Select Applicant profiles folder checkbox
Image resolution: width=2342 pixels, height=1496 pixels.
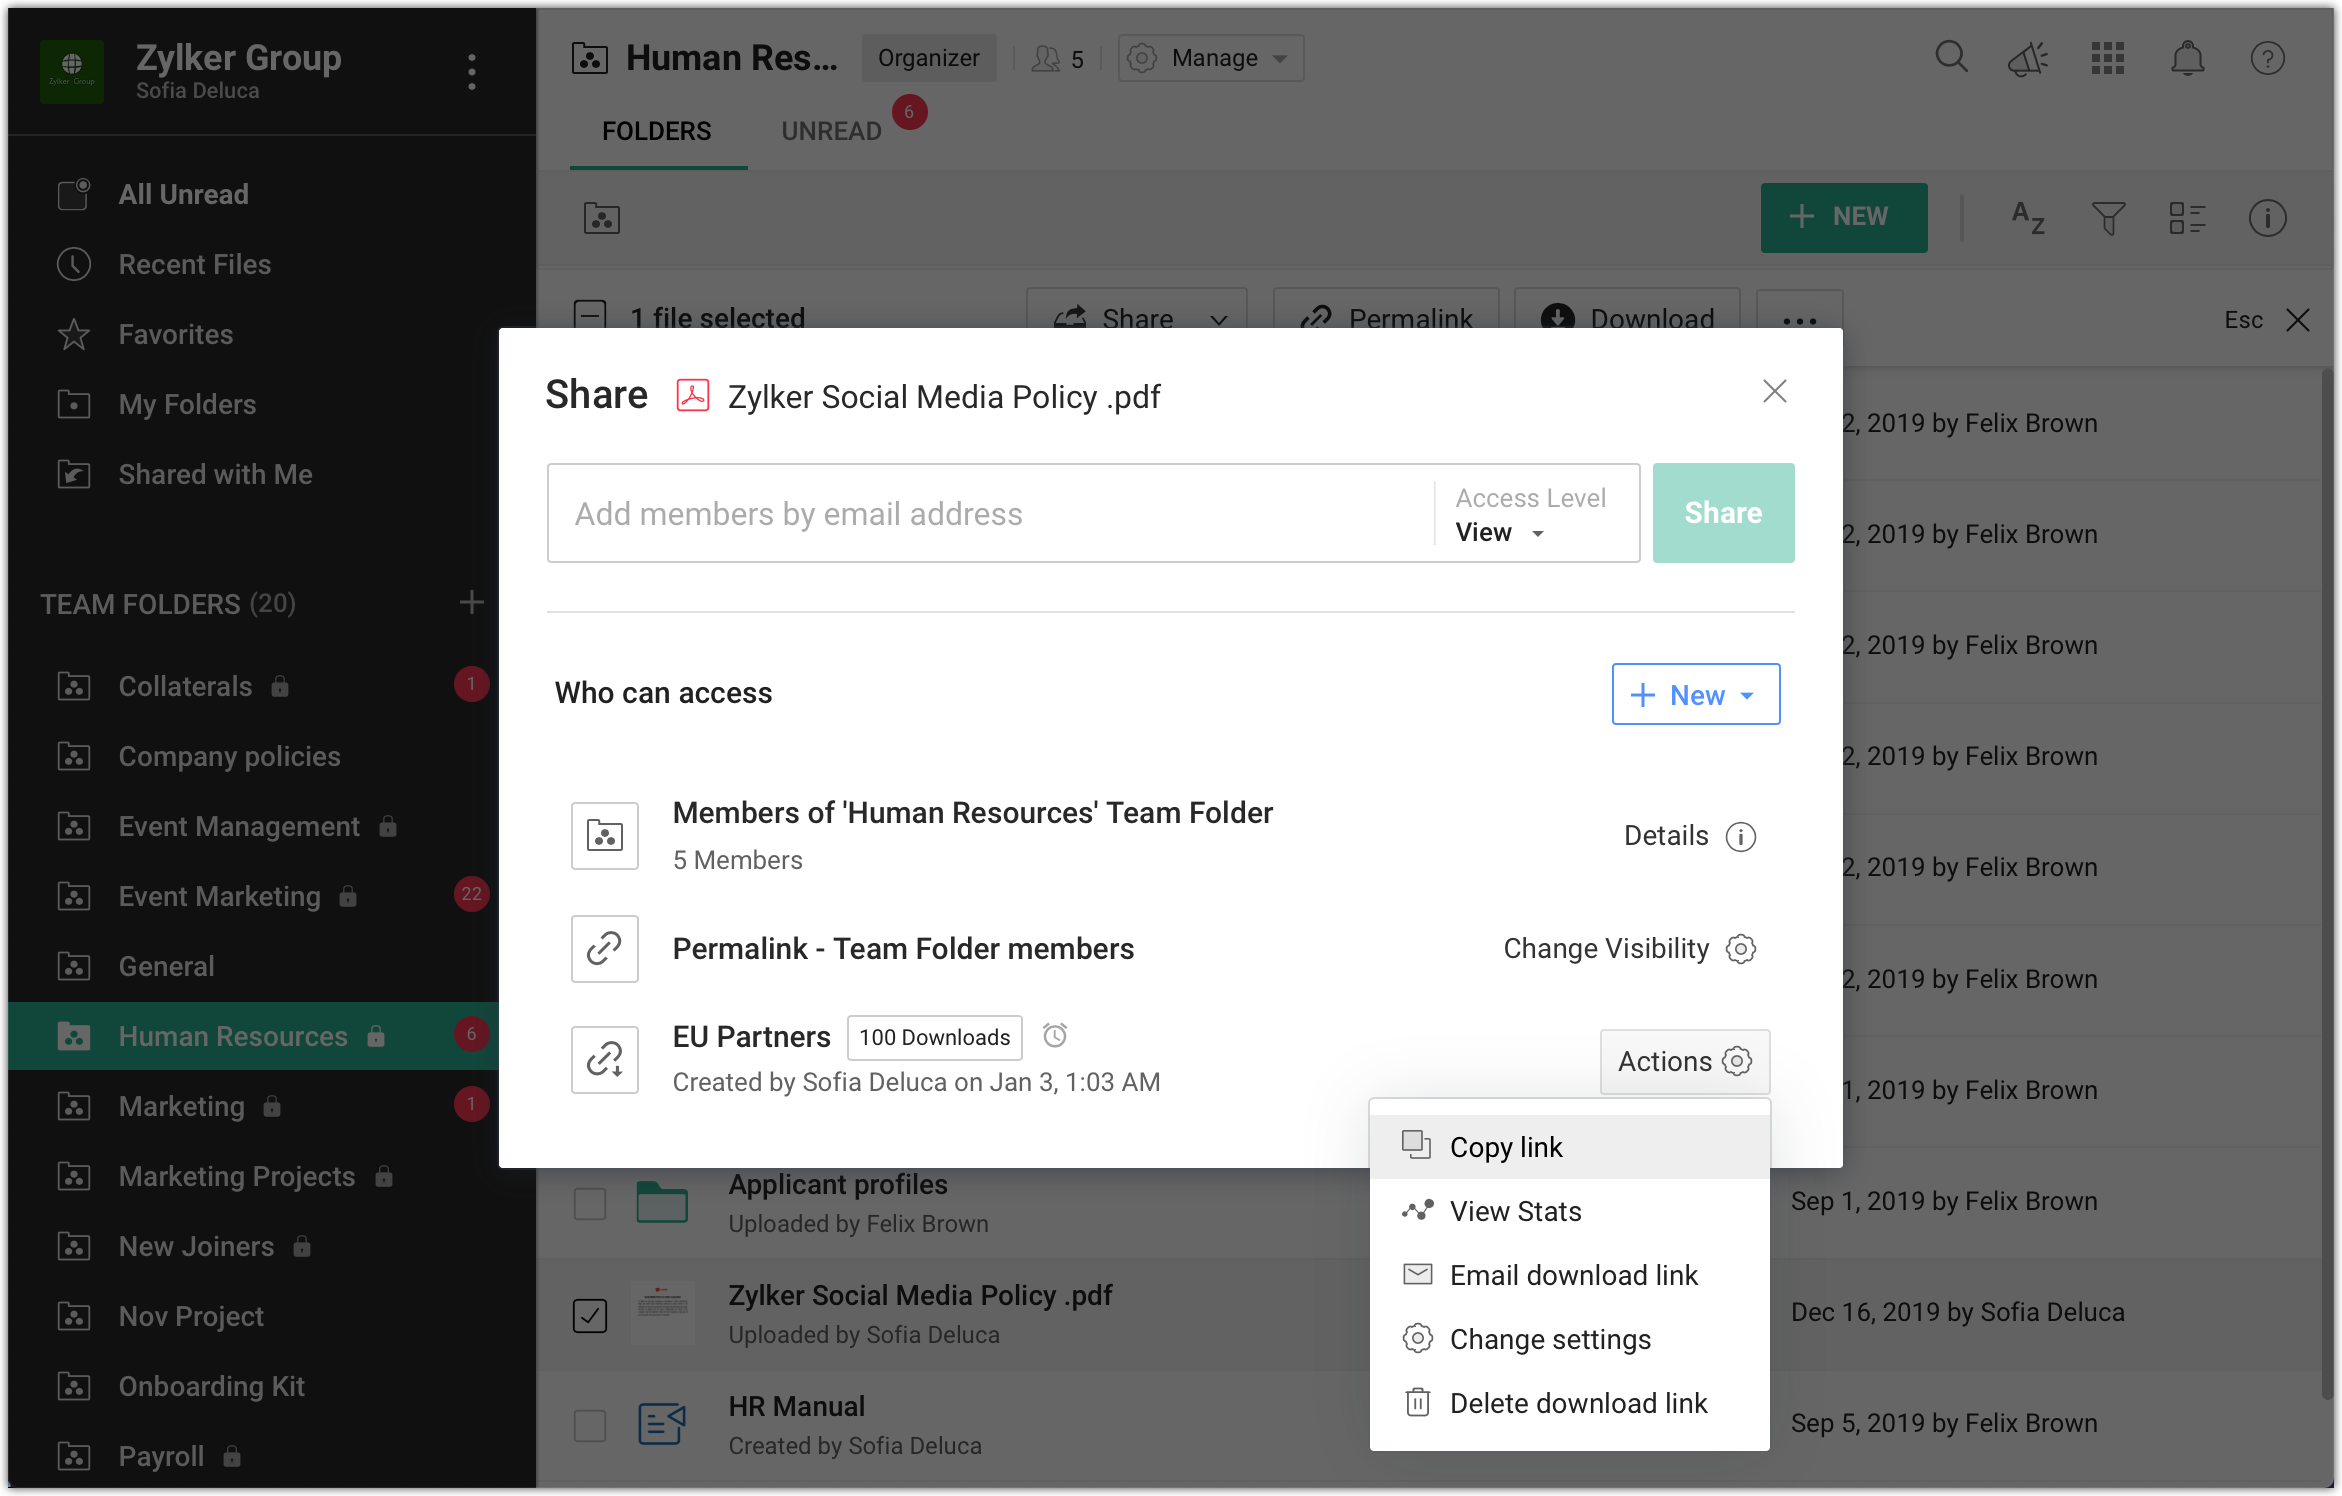pyautogui.click(x=590, y=1203)
